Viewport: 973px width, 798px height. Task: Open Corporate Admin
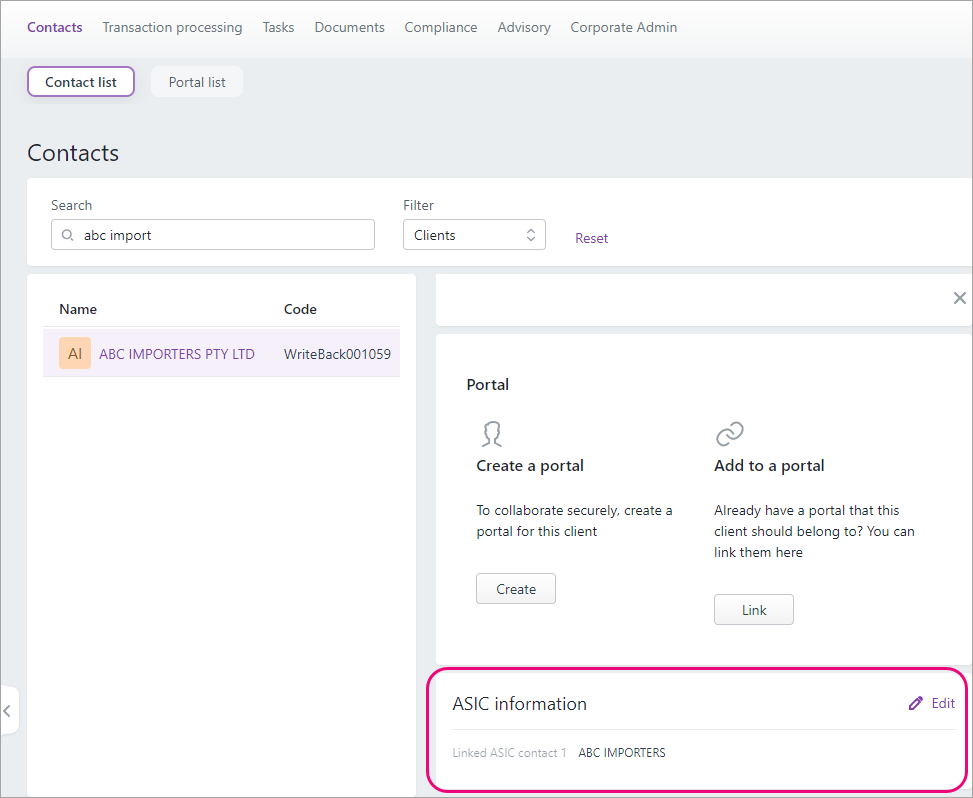(x=623, y=28)
